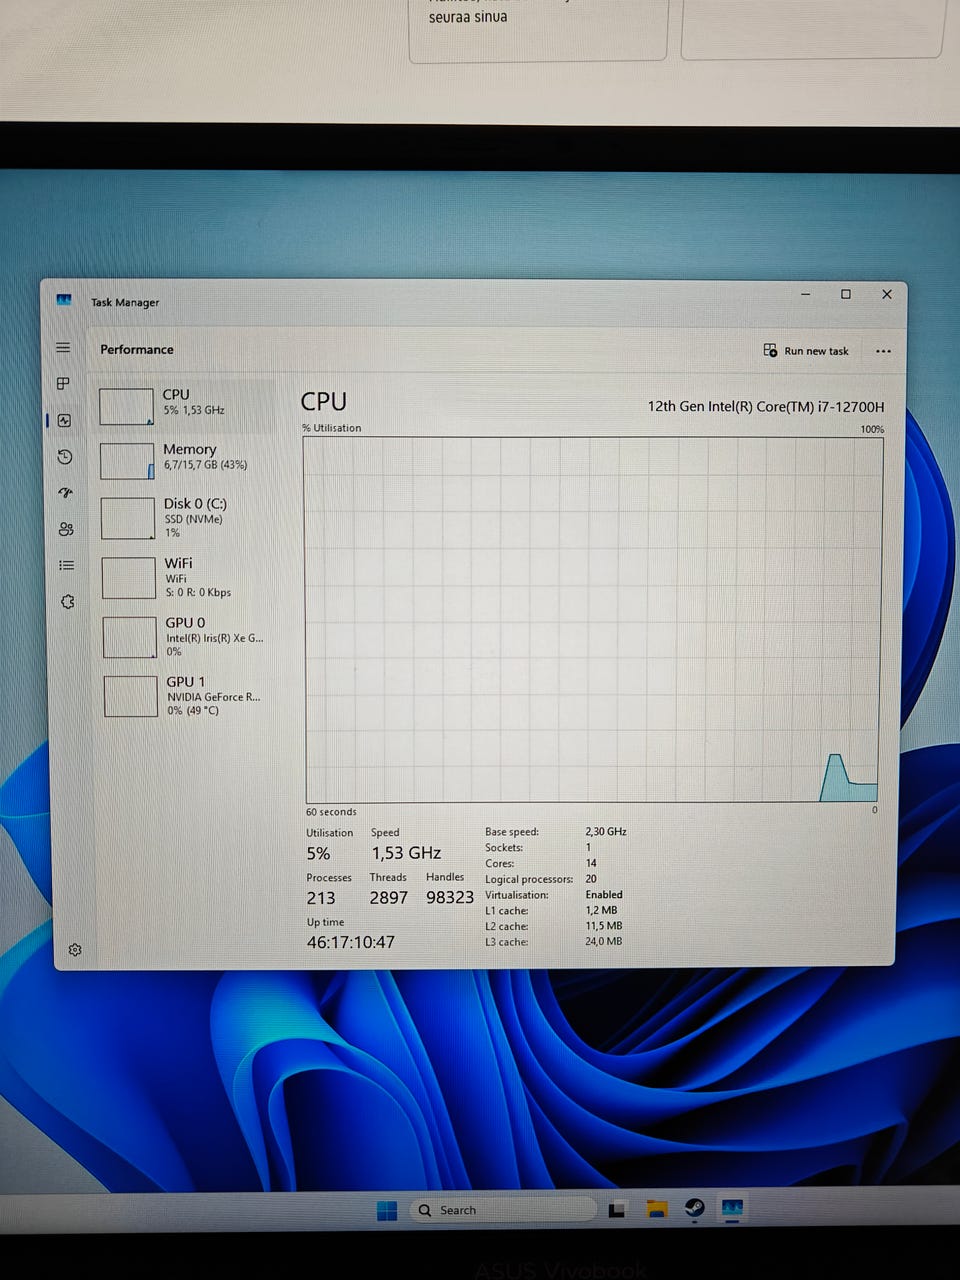This screenshot has height=1280, width=960.
Task: Select the GPU 1 NVIDIA GeForce entry
Action: 190,695
